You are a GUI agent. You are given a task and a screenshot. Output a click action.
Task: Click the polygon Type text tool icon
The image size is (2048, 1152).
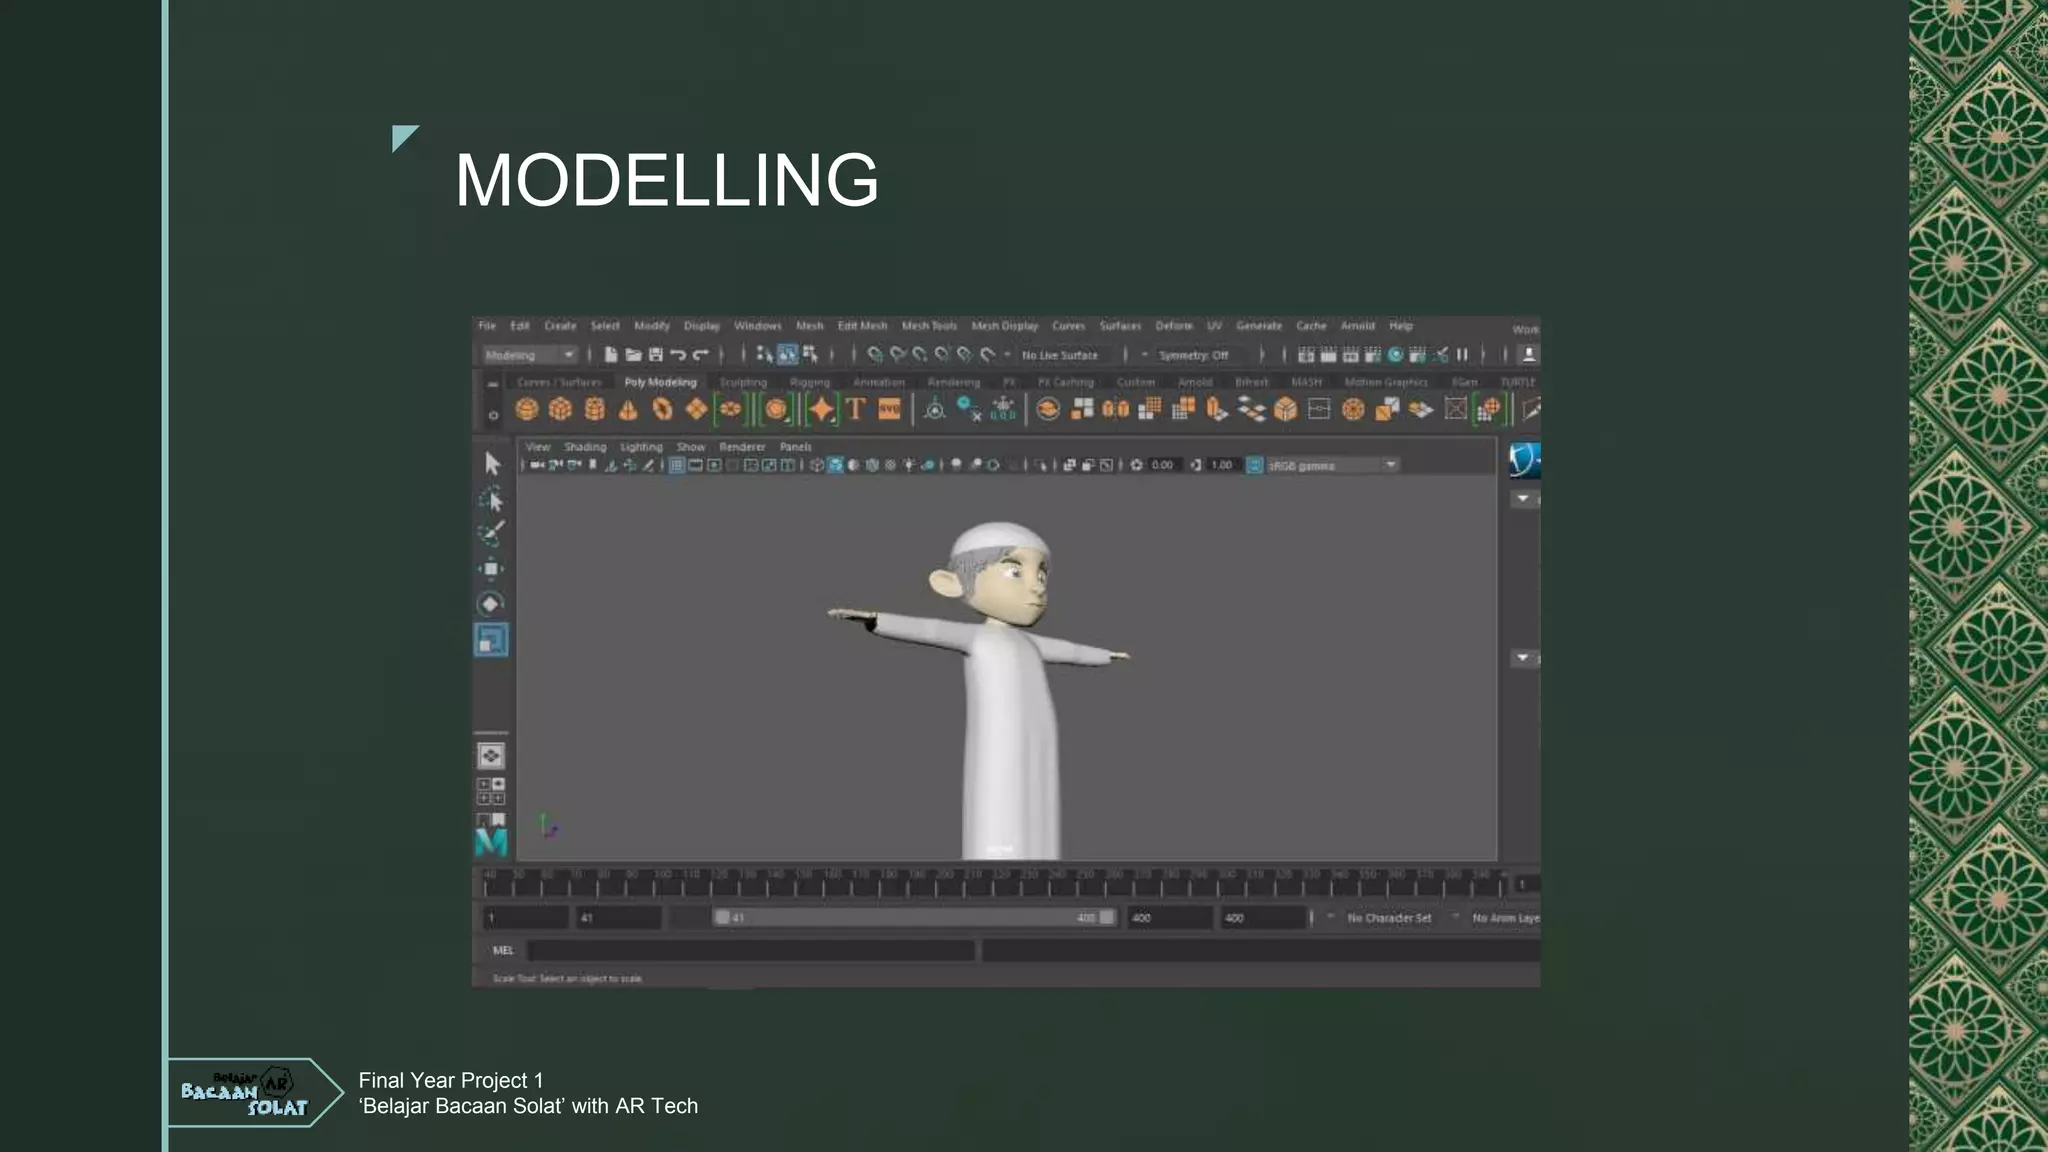855,409
